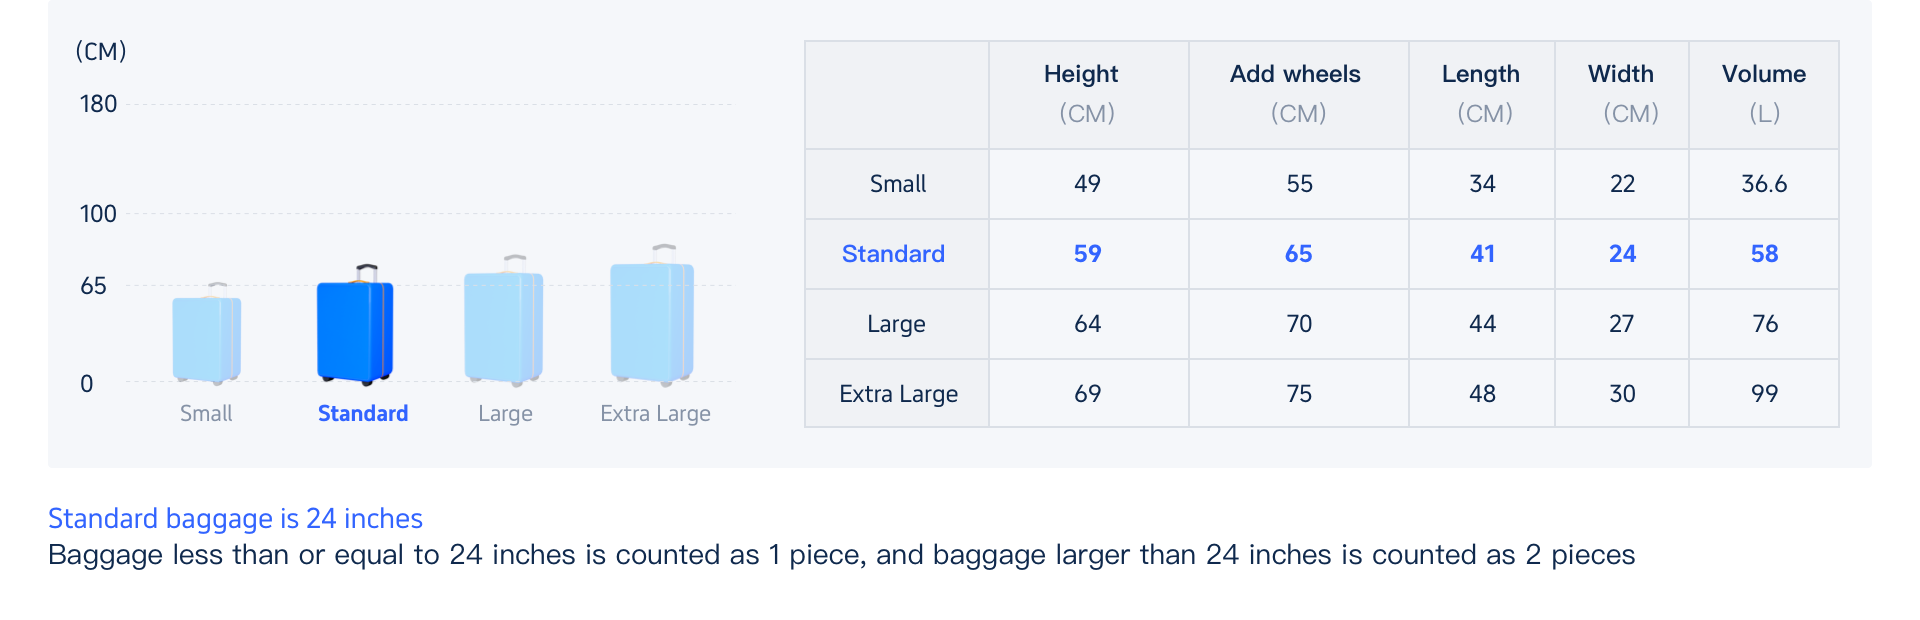
Task: Click 'Standard baggage is 24 inches' text
Action: (235, 518)
